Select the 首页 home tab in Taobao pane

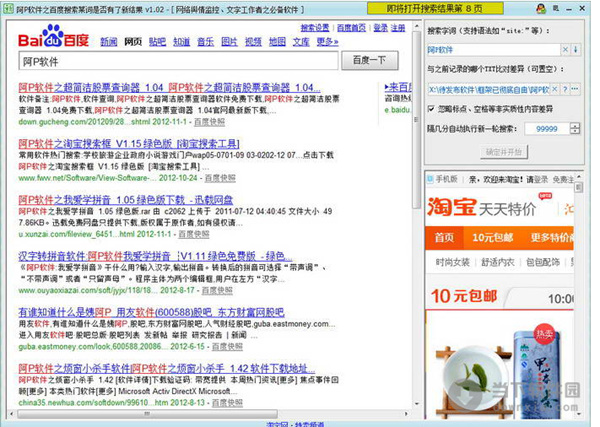pyautogui.click(x=444, y=238)
